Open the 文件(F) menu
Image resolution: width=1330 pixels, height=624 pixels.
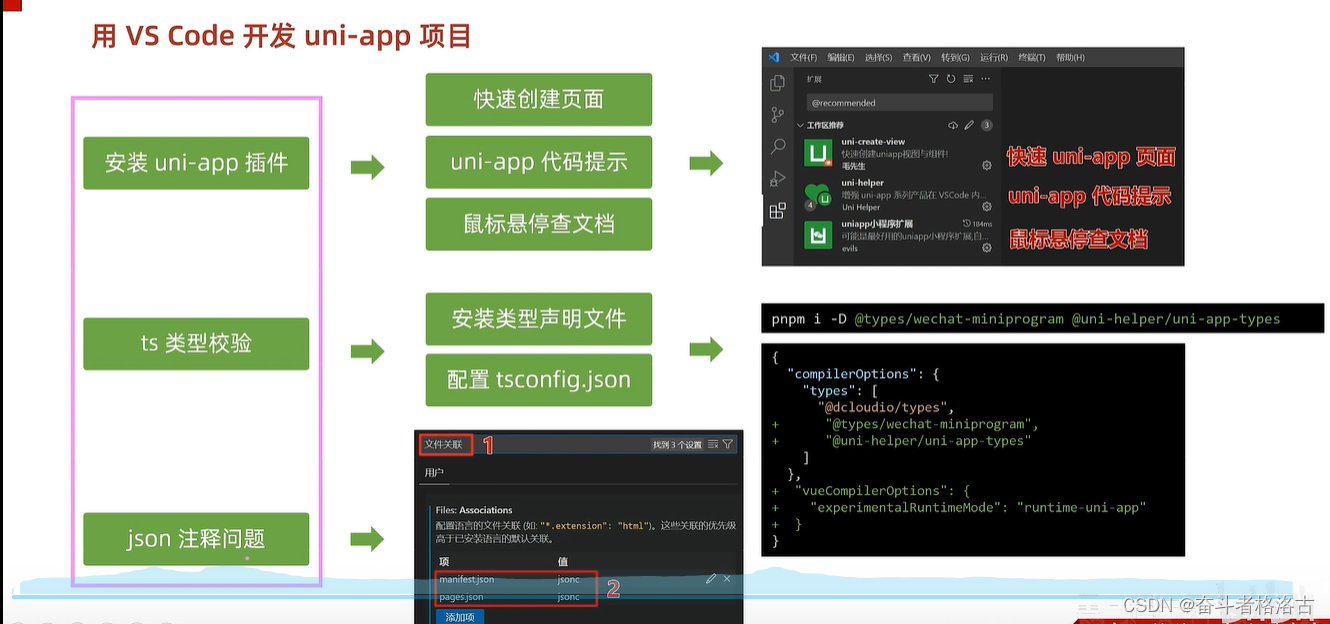pos(803,57)
